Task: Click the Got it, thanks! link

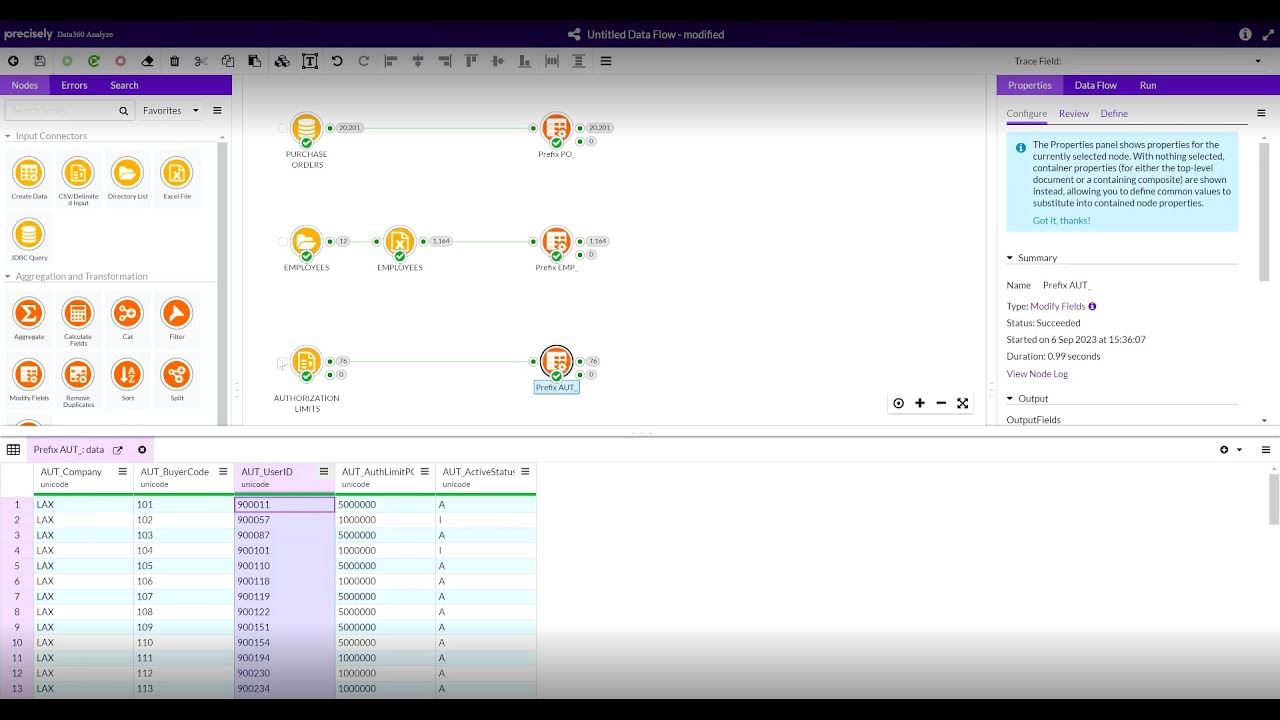Action: 1062,220
